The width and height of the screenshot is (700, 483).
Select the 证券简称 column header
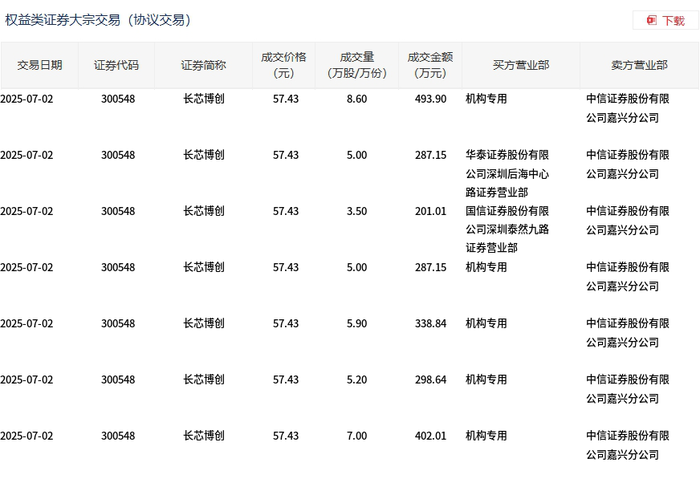click(204, 65)
